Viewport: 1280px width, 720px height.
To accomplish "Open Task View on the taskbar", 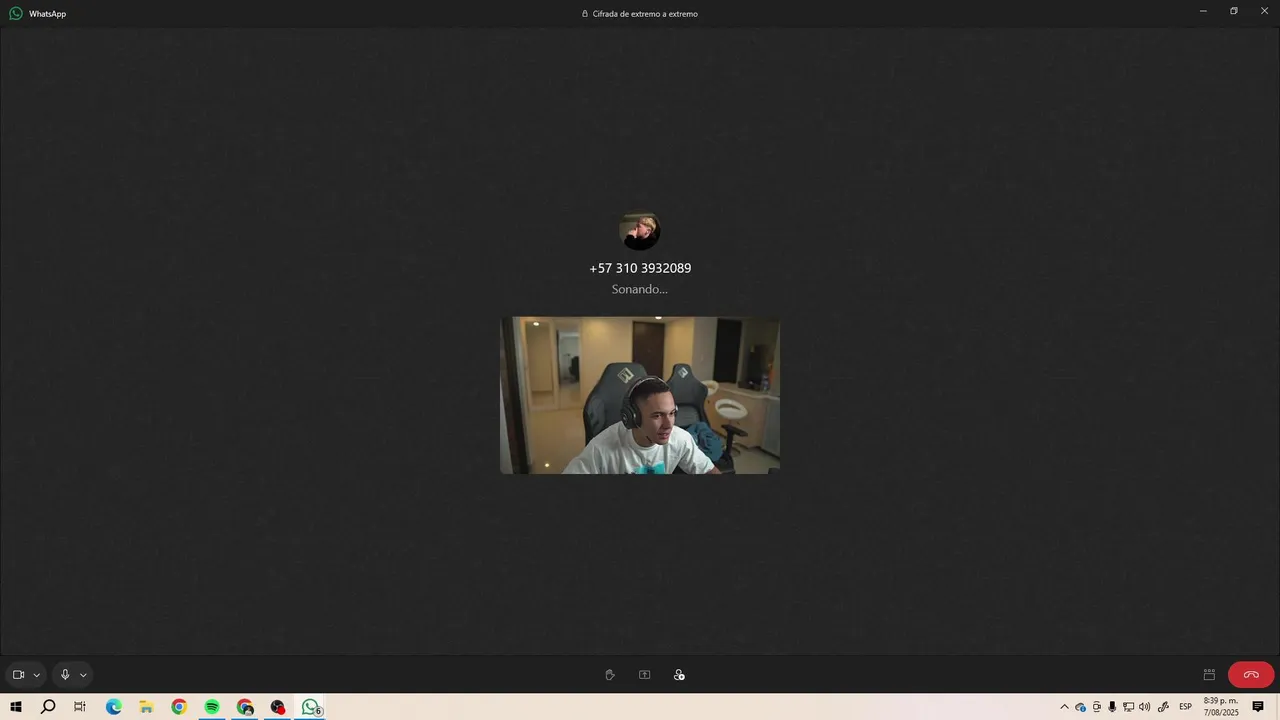I will [x=80, y=707].
